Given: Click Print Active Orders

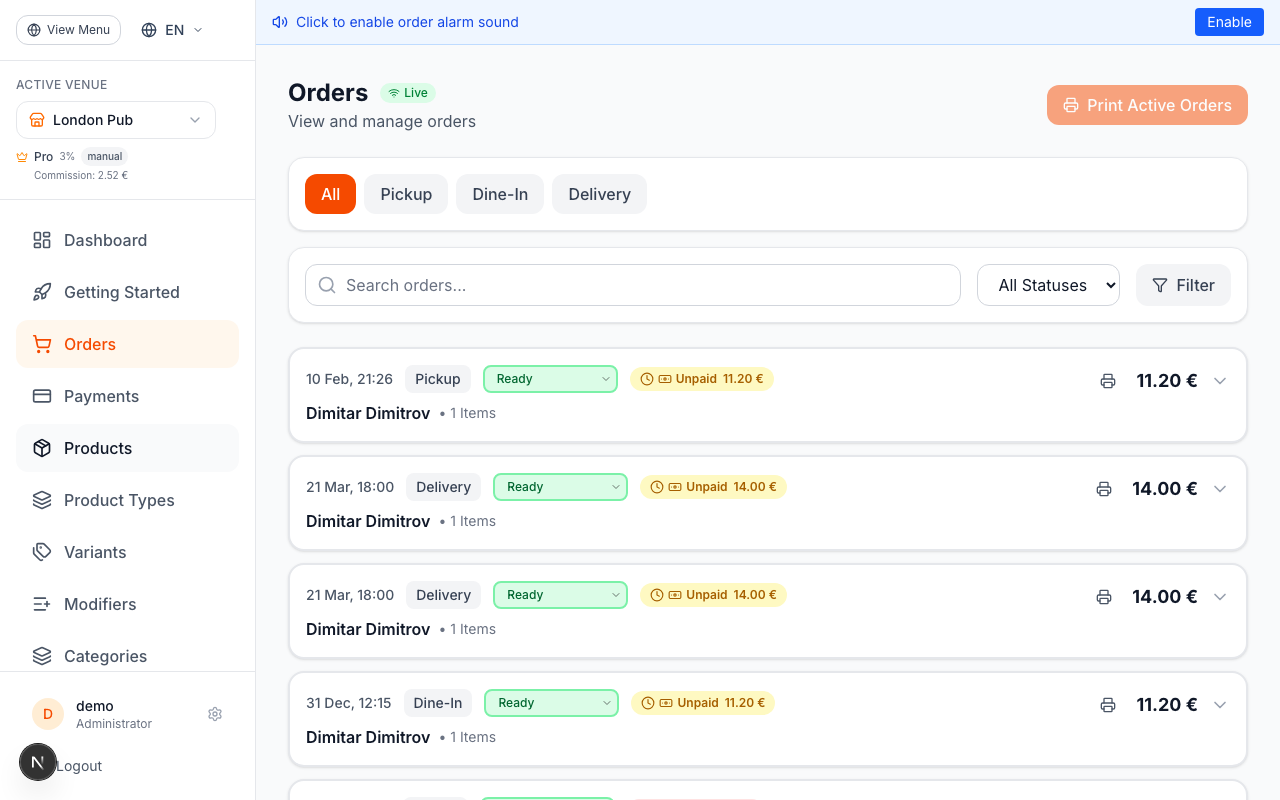Looking at the screenshot, I should tap(1147, 105).
